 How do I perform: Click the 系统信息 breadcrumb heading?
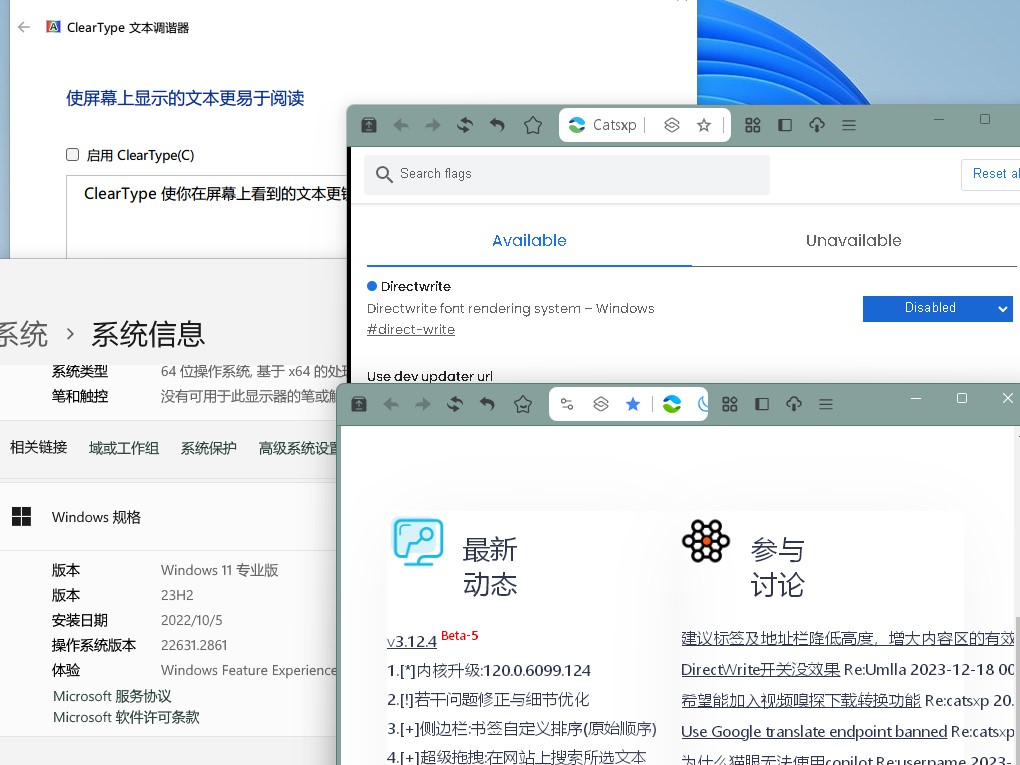(148, 335)
